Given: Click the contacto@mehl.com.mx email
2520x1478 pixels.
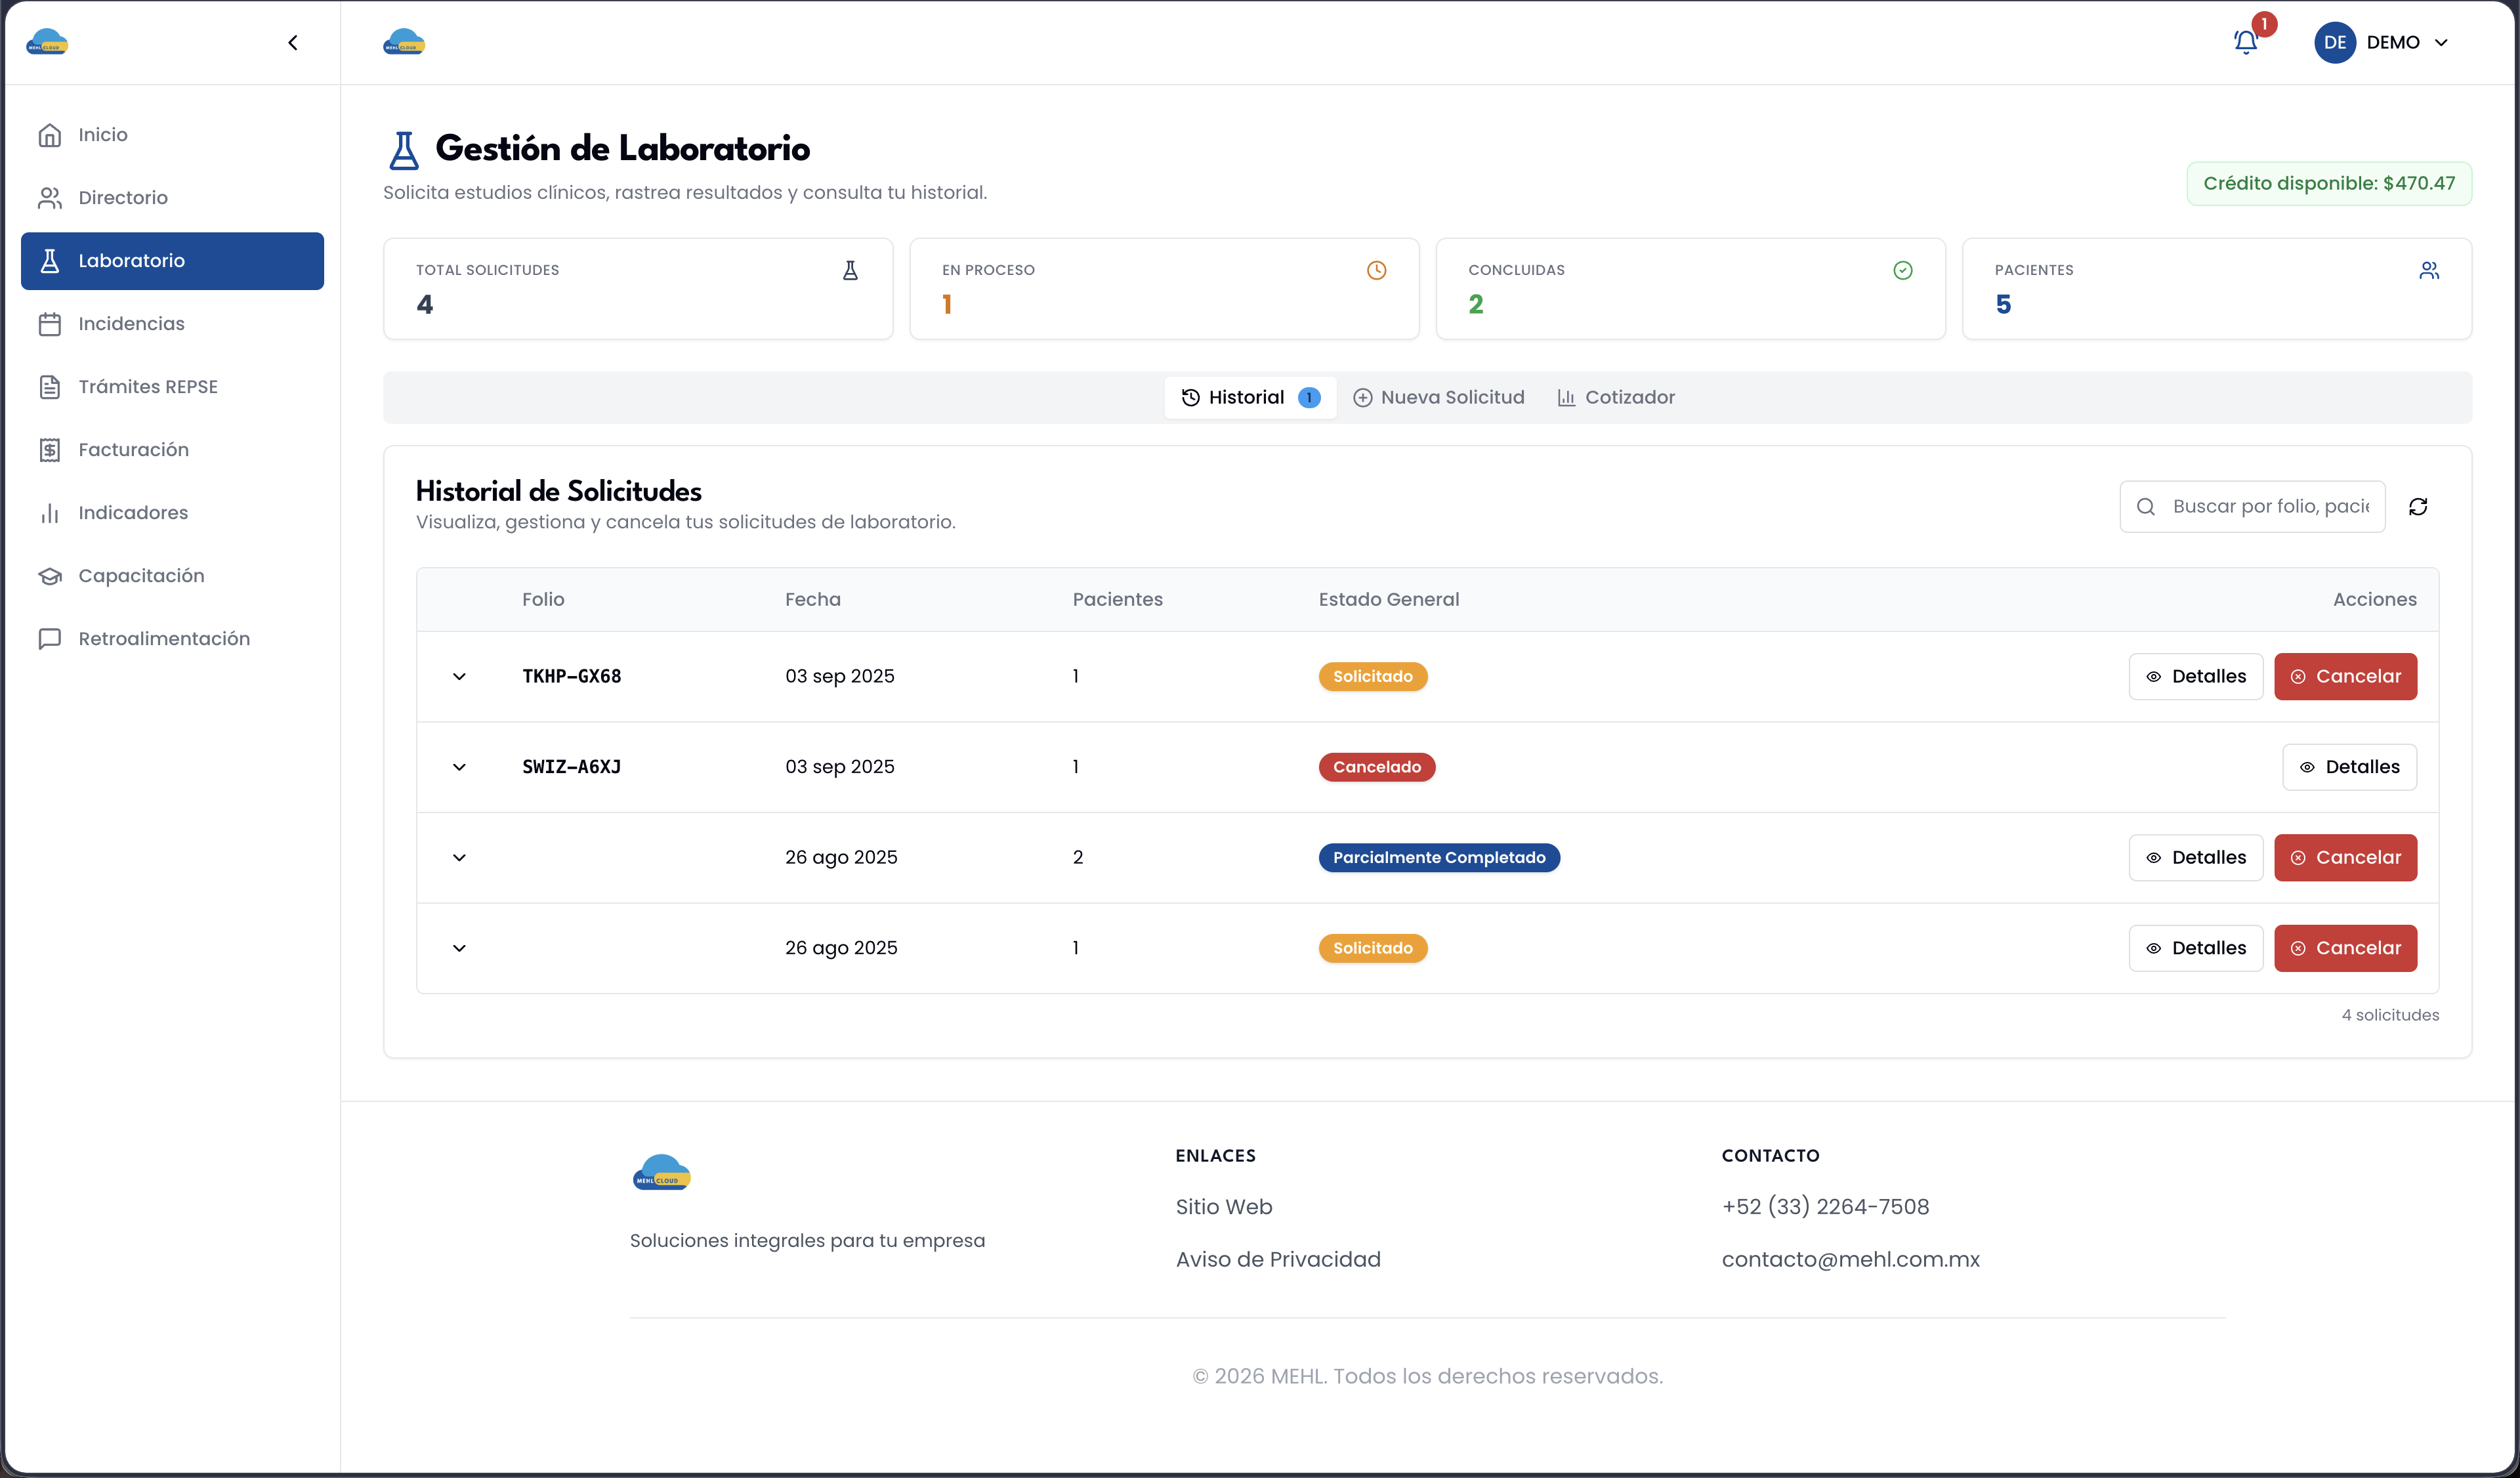Looking at the screenshot, I should click(1850, 1260).
